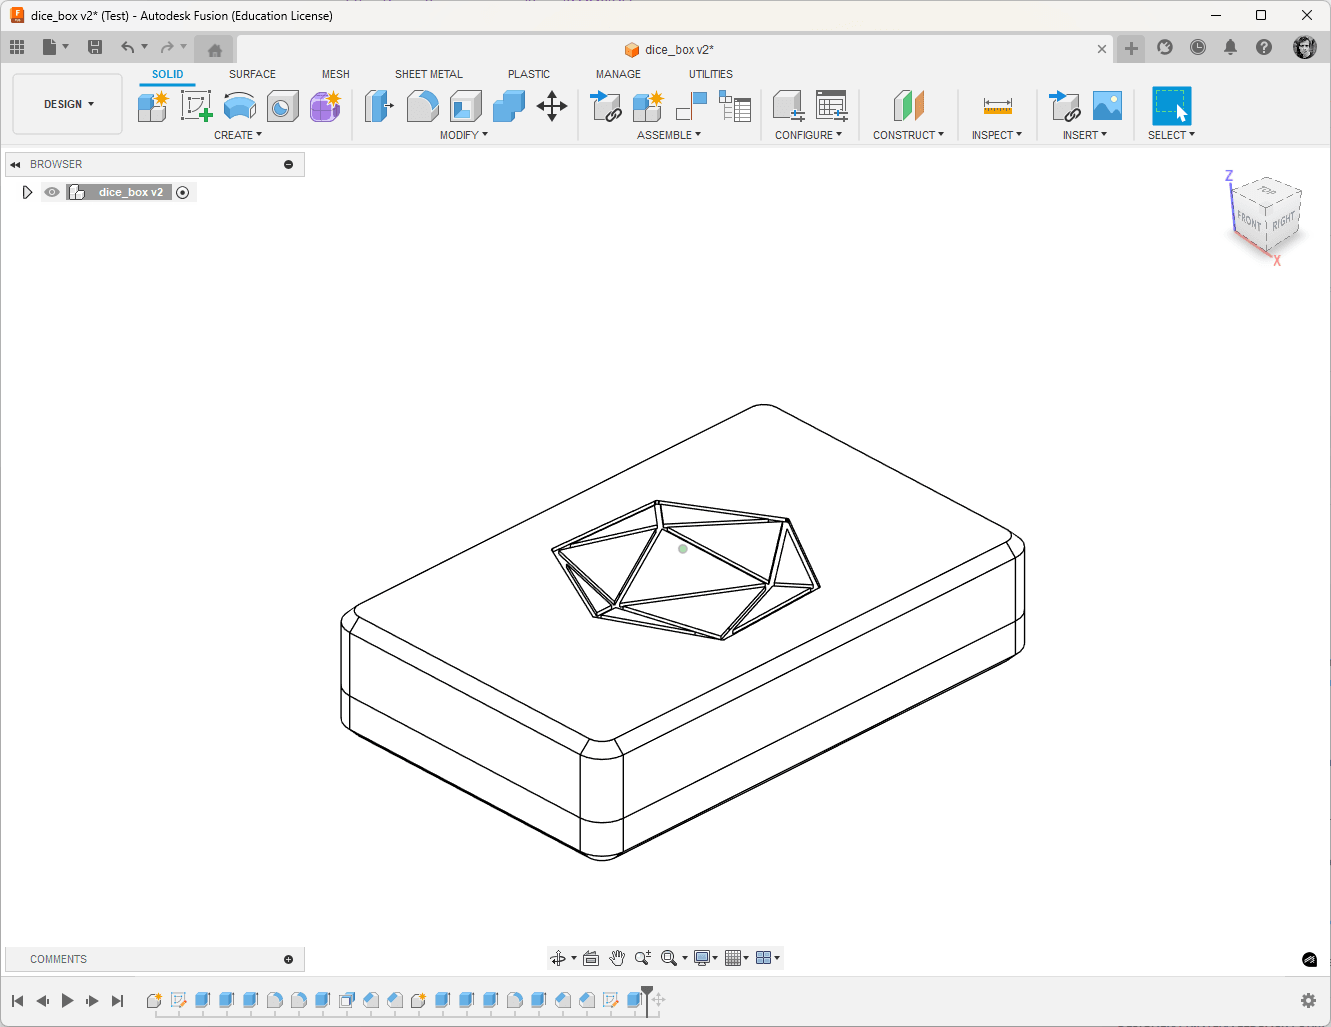This screenshot has height=1027, width=1331.
Task: Select the Combine tool in MODIFY
Action: pos(509,106)
